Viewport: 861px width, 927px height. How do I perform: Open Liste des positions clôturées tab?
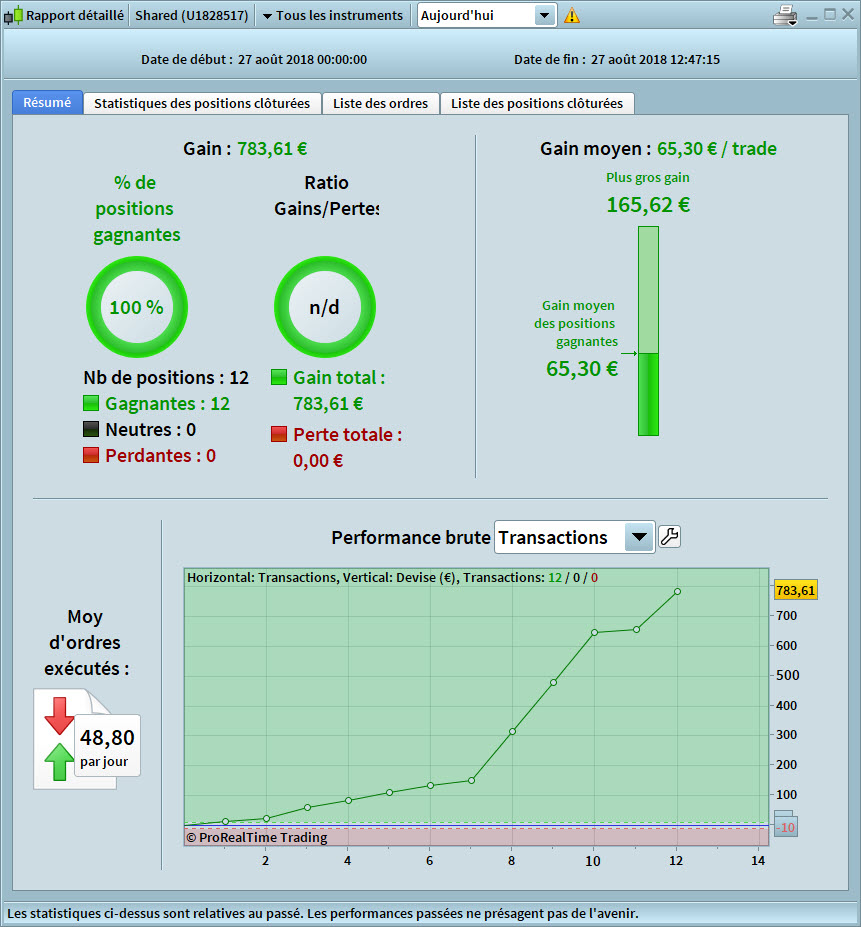coord(536,103)
